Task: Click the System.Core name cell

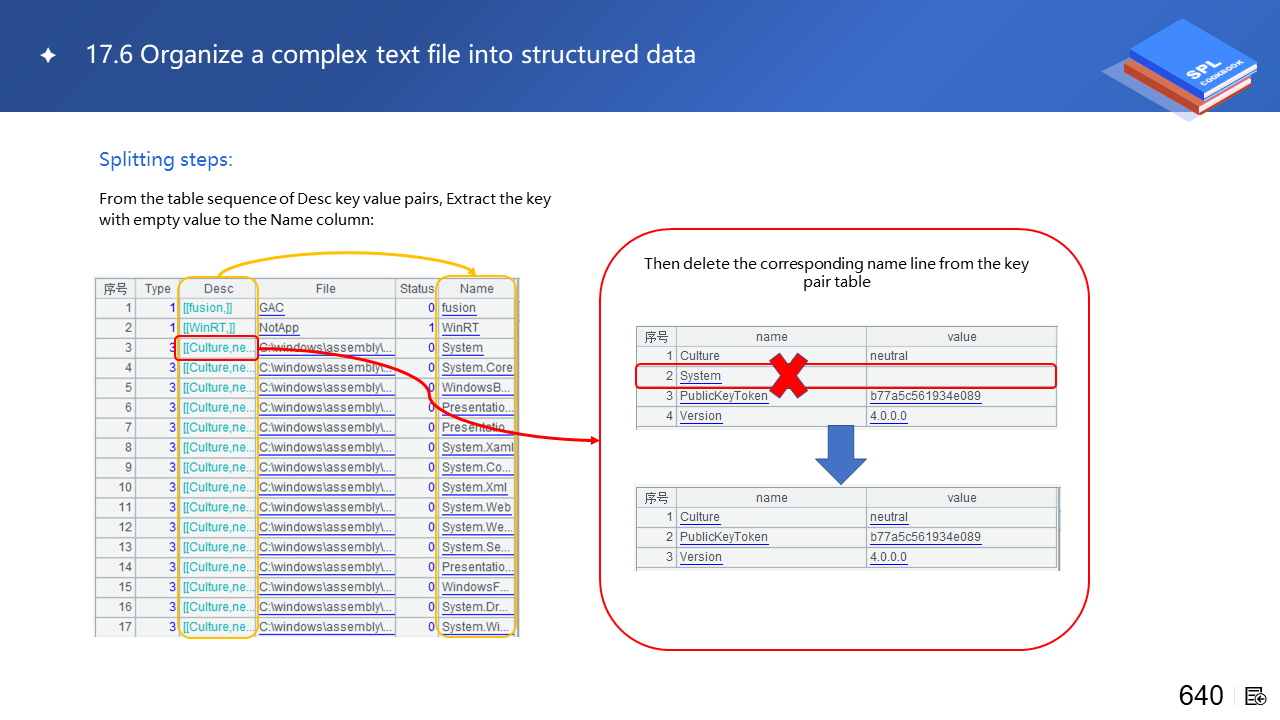Action: point(477,368)
